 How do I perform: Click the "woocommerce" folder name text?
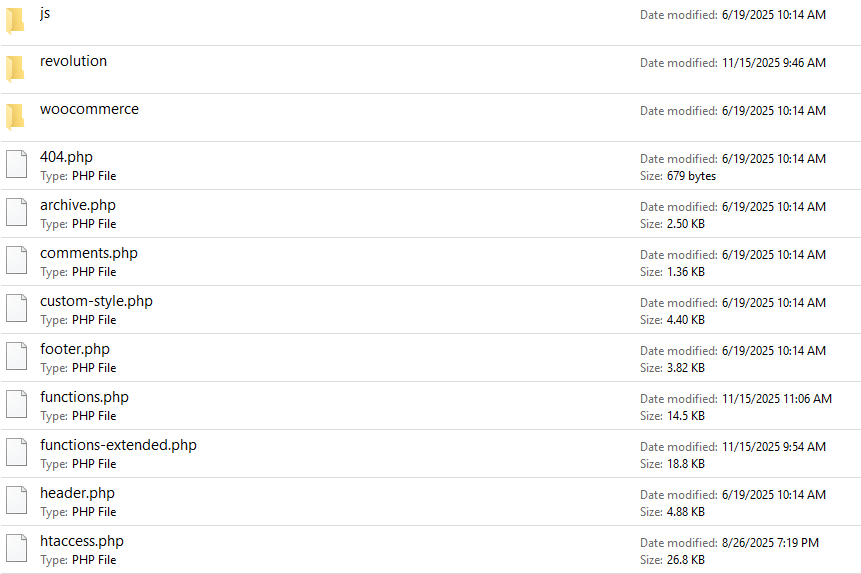89,109
